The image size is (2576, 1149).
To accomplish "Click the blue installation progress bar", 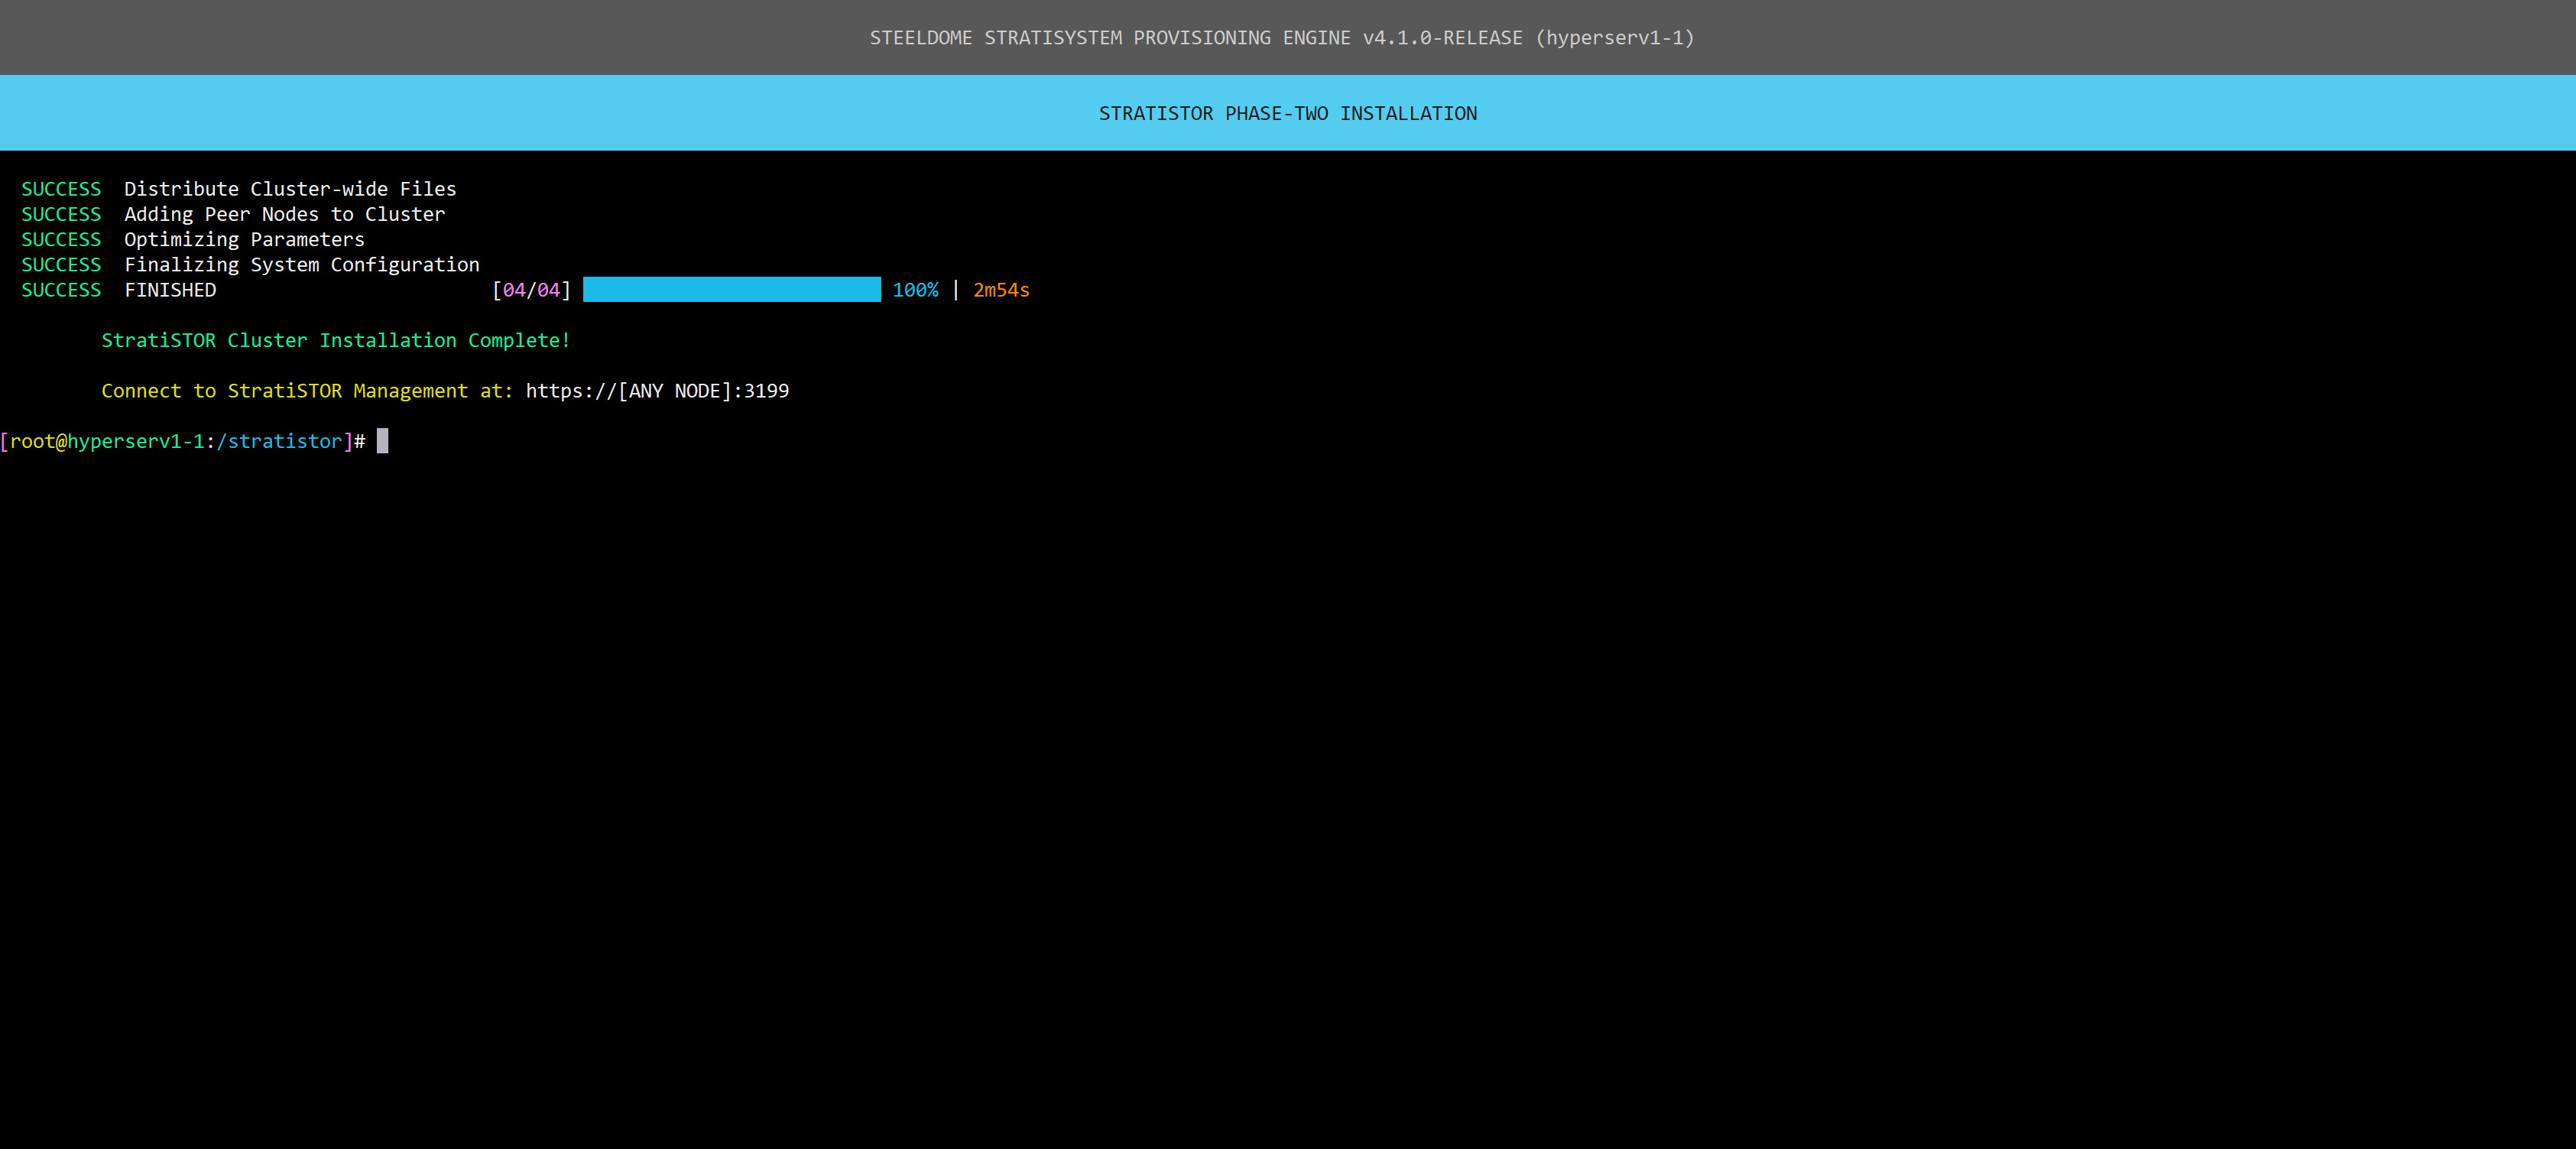I will tap(731, 290).
